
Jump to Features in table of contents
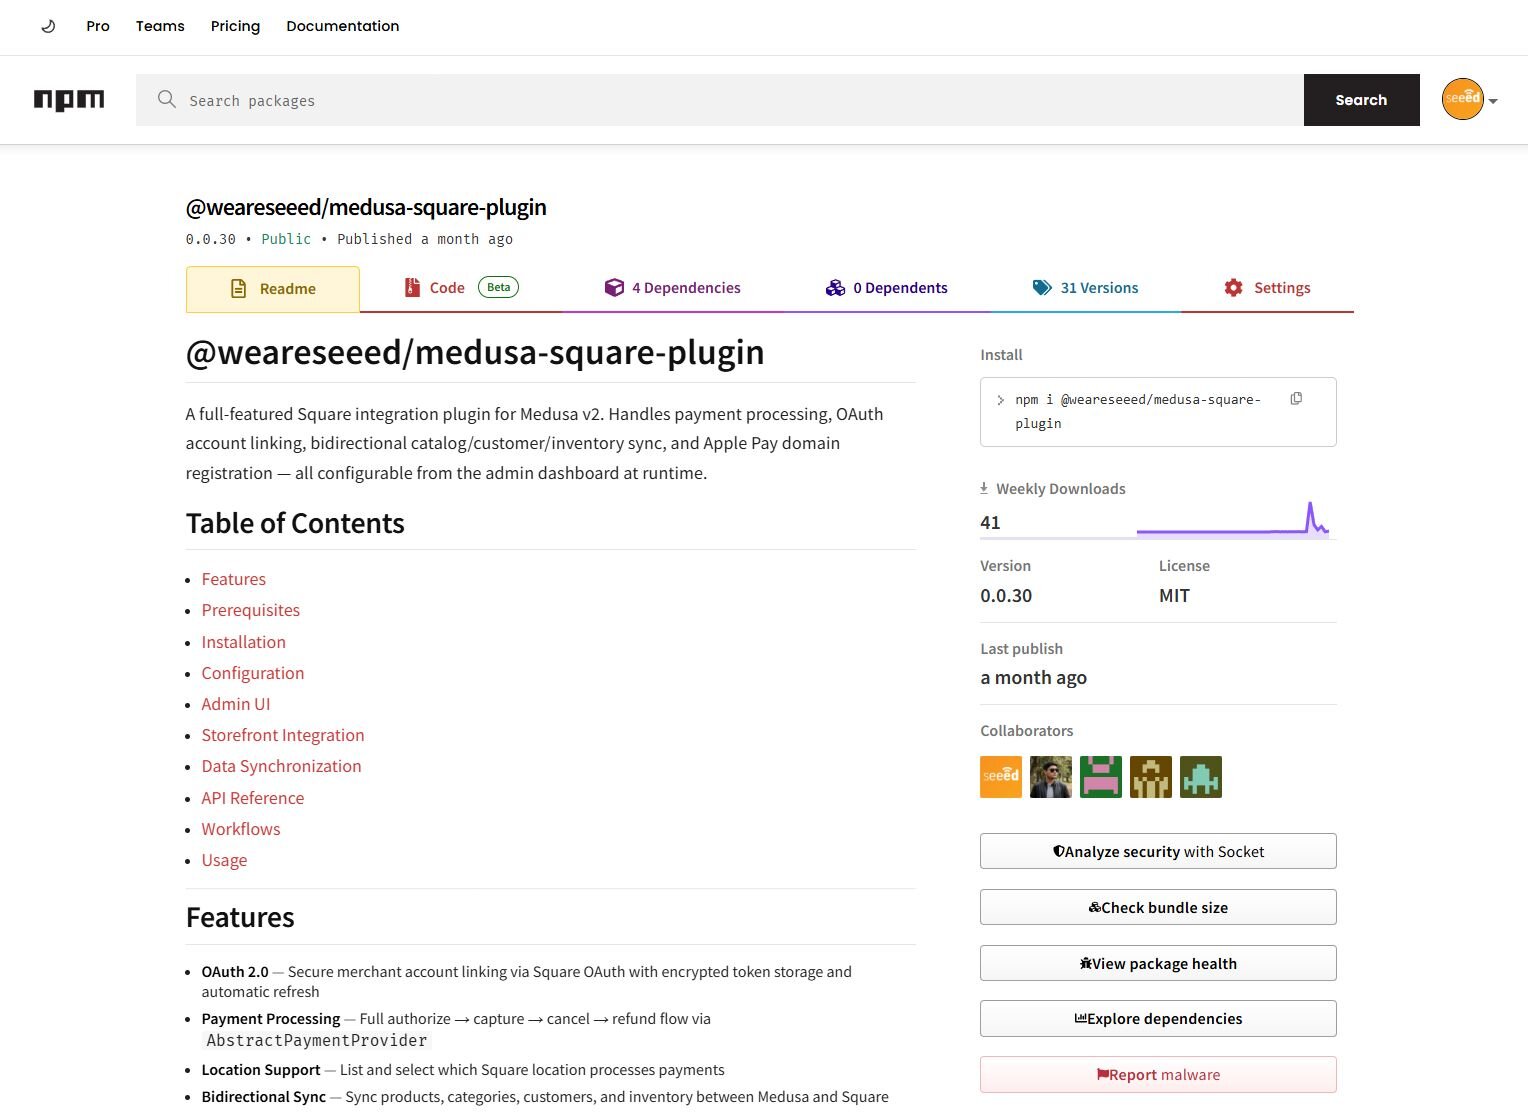[x=234, y=579]
